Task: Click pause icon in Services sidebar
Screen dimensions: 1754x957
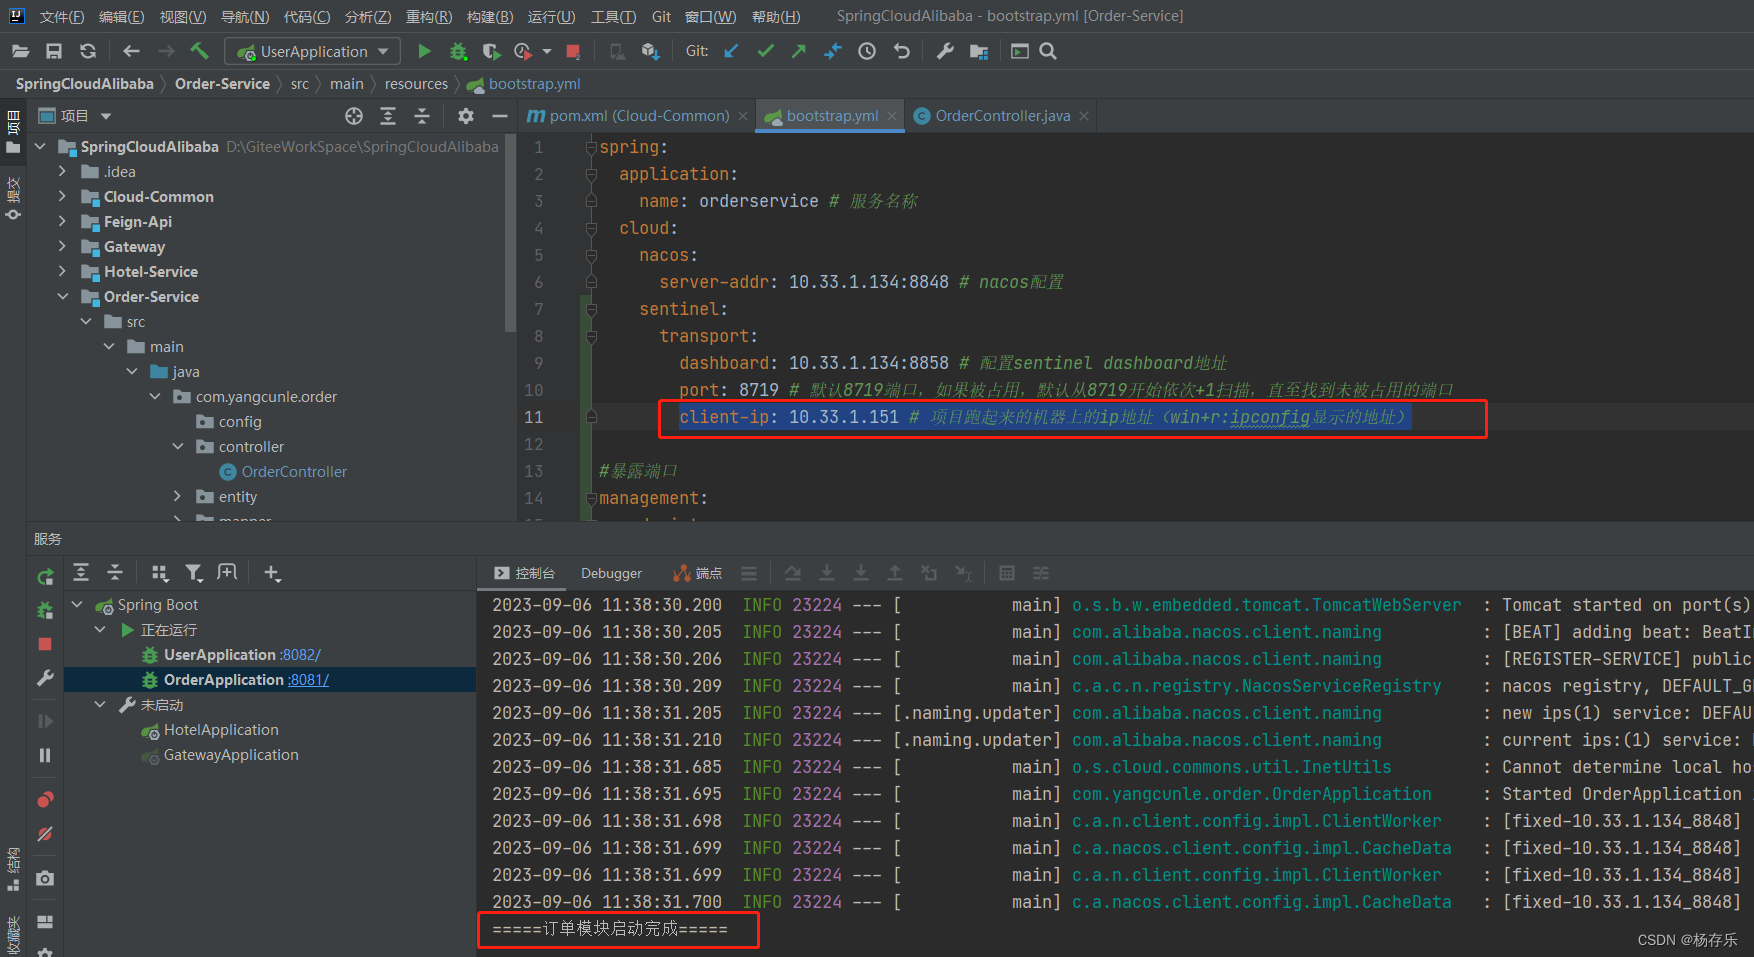Action: click(x=45, y=755)
